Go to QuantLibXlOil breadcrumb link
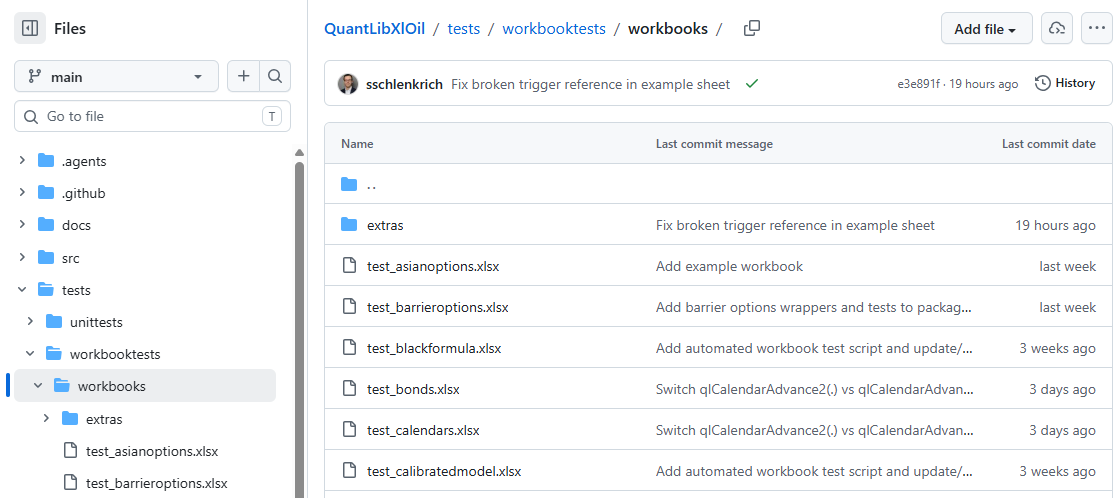 (374, 29)
